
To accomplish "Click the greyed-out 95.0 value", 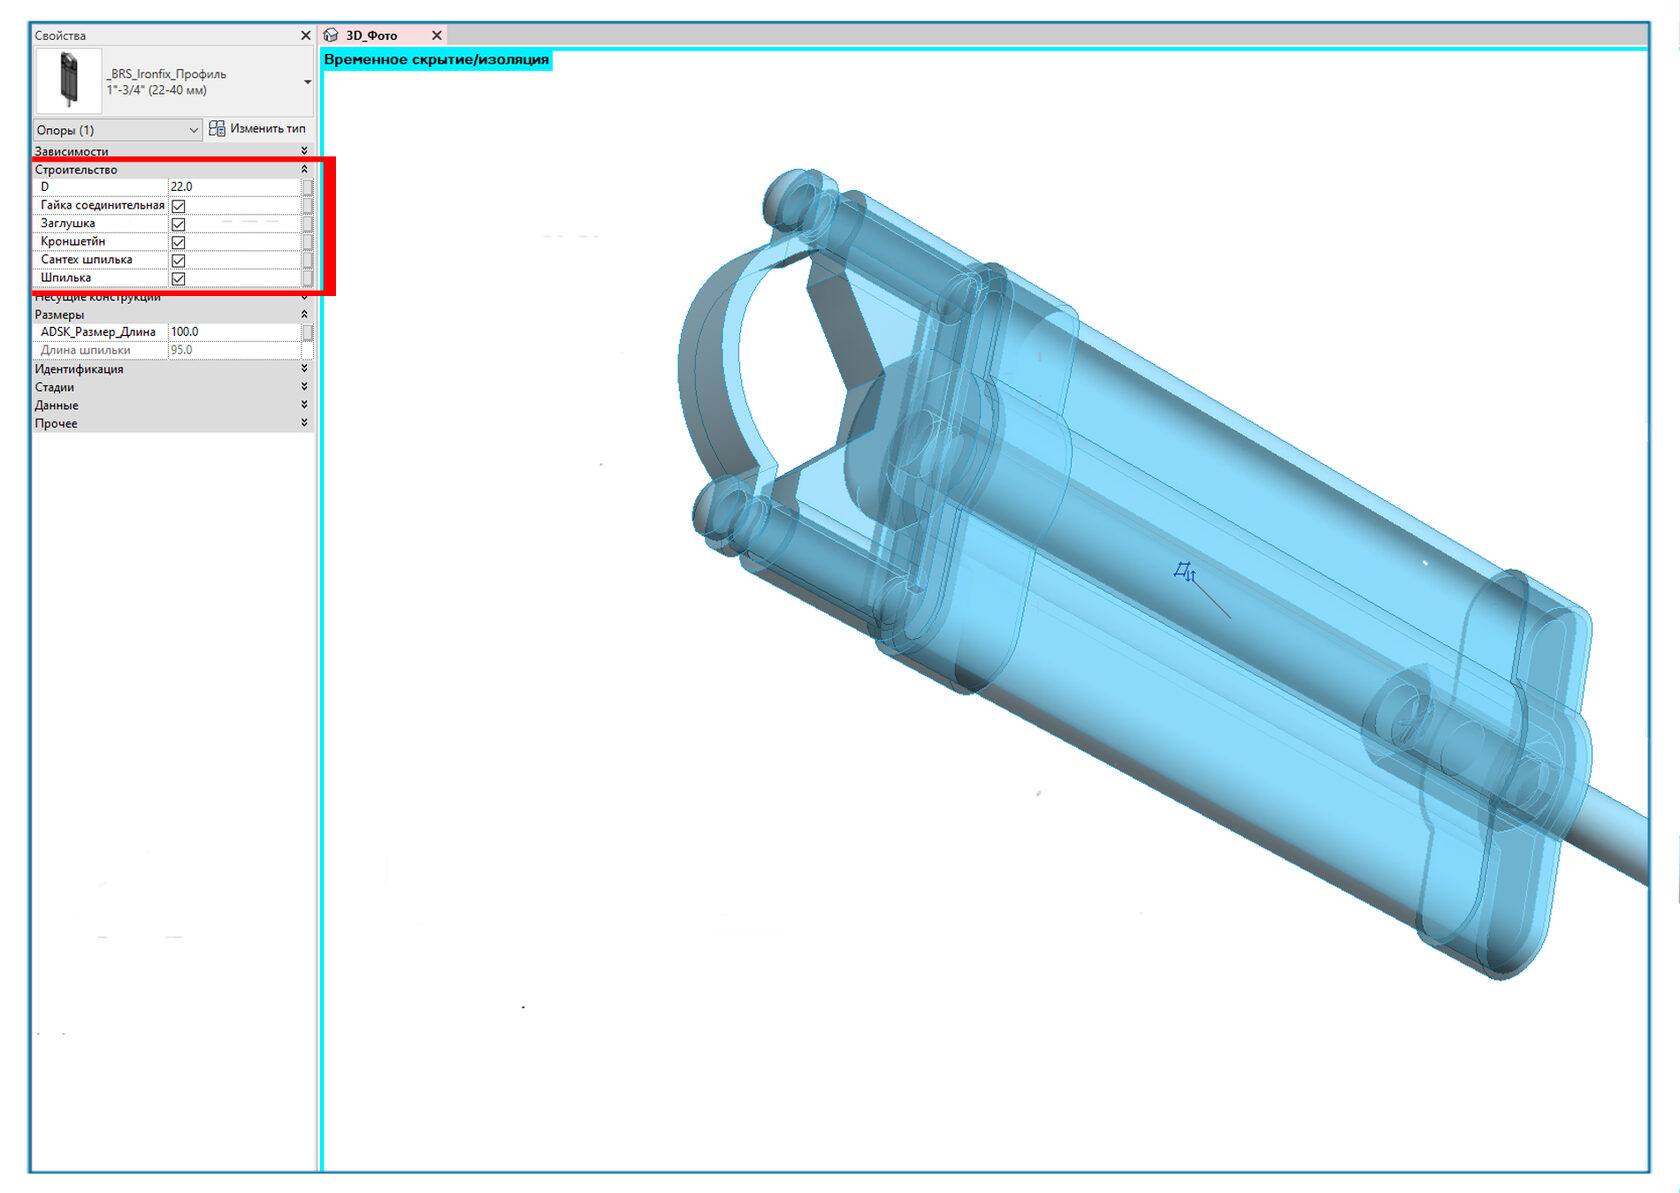I will pyautogui.click(x=181, y=350).
